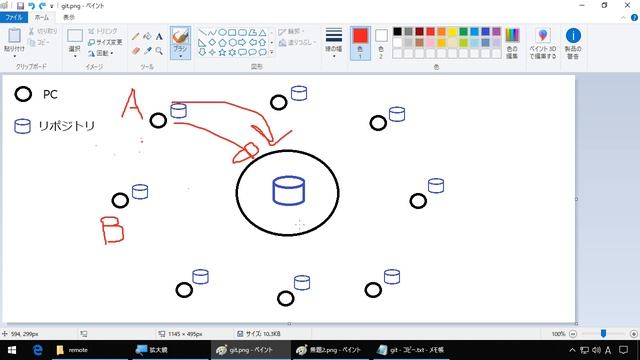This screenshot has height=360, width=640.
Task: Choose the Diamond shape
Action: [212, 42]
